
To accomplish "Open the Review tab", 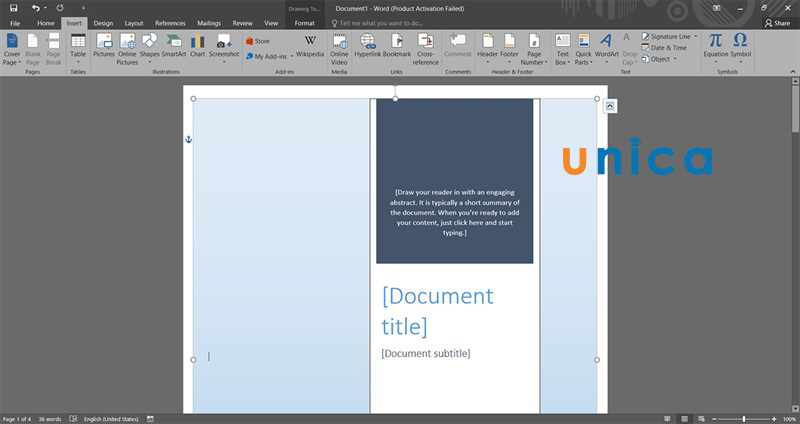I will coord(242,23).
